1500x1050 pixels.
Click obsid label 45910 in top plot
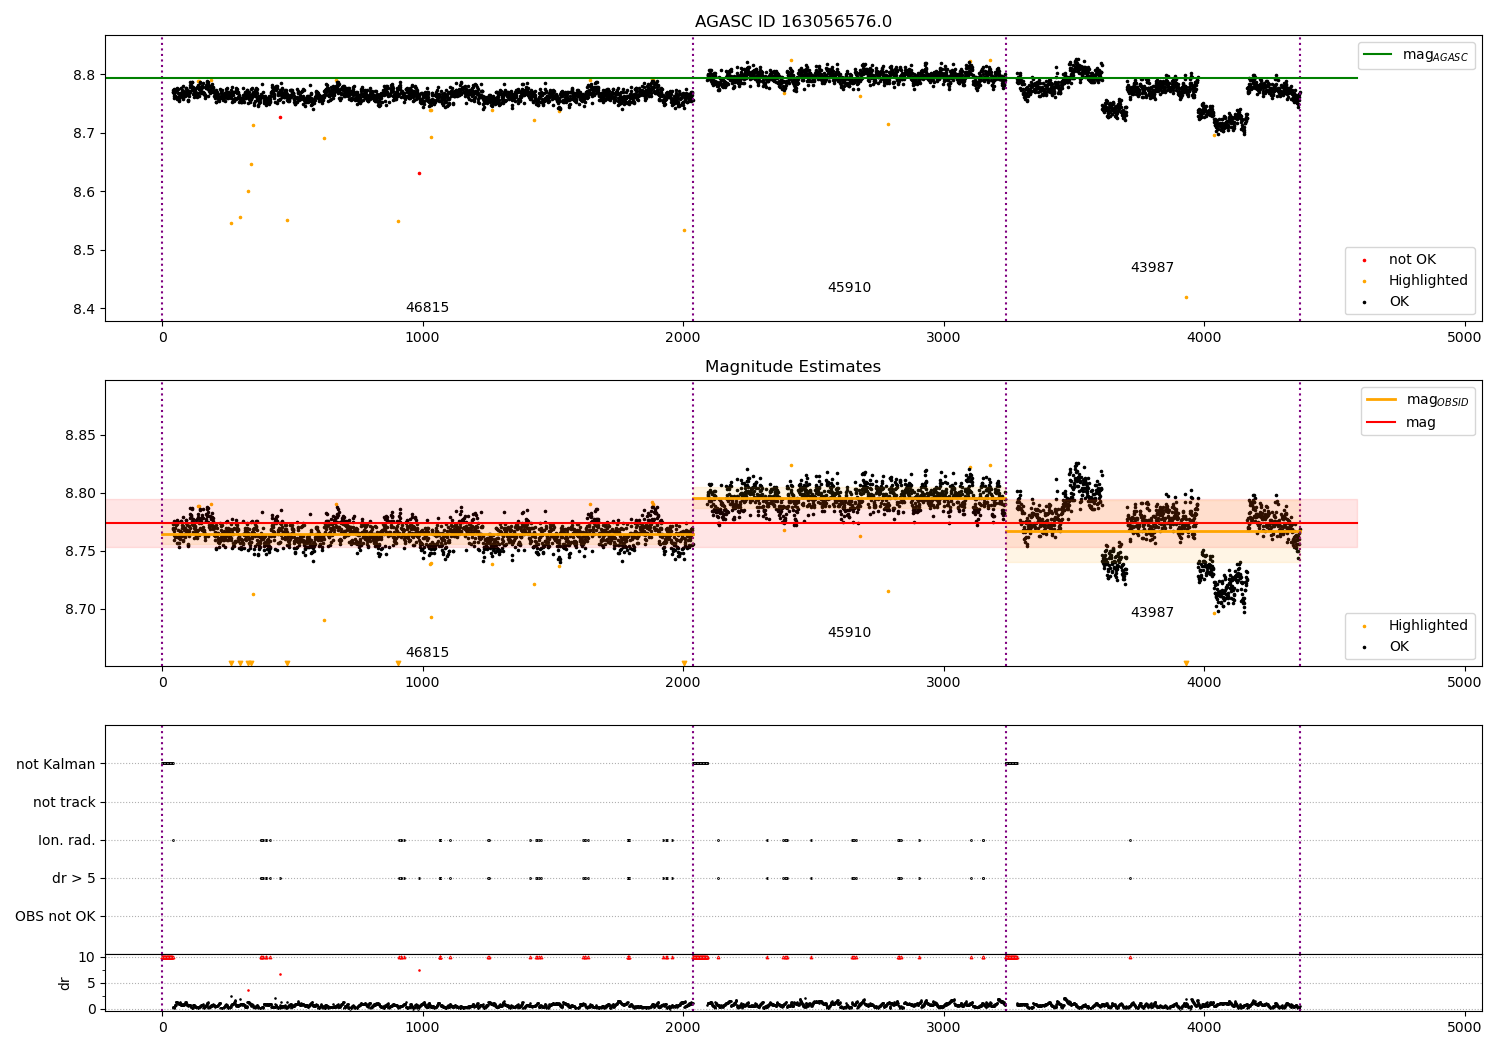pyautogui.click(x=849, y=288)
